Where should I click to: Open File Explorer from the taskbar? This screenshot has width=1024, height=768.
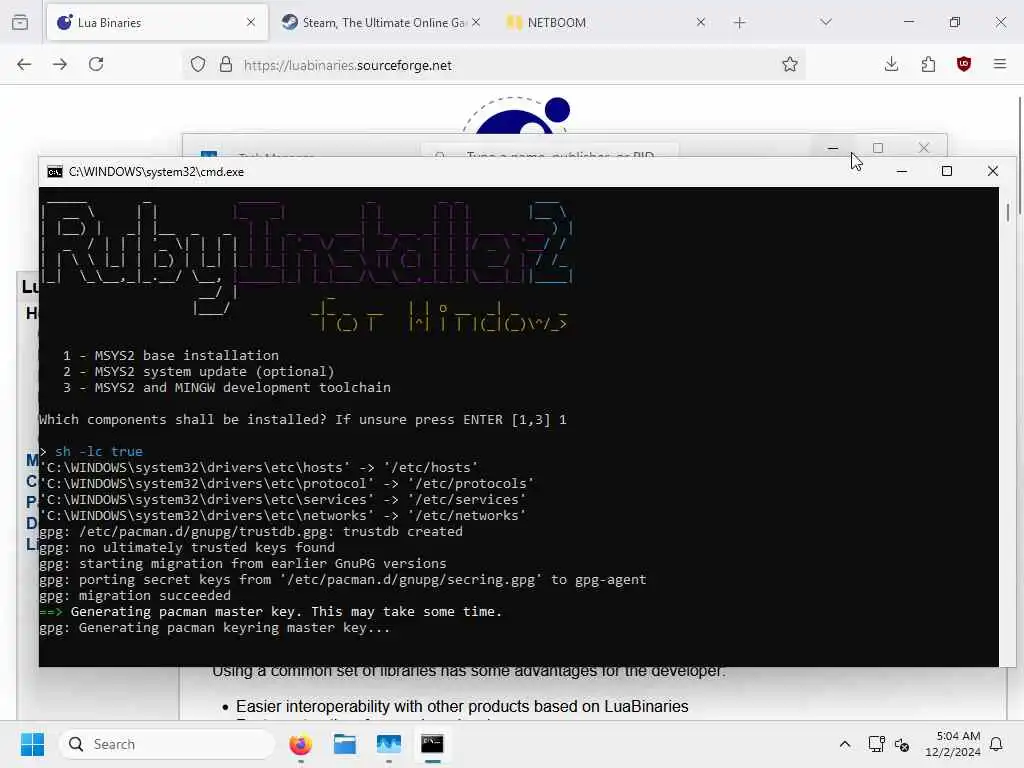click(345, 744)
